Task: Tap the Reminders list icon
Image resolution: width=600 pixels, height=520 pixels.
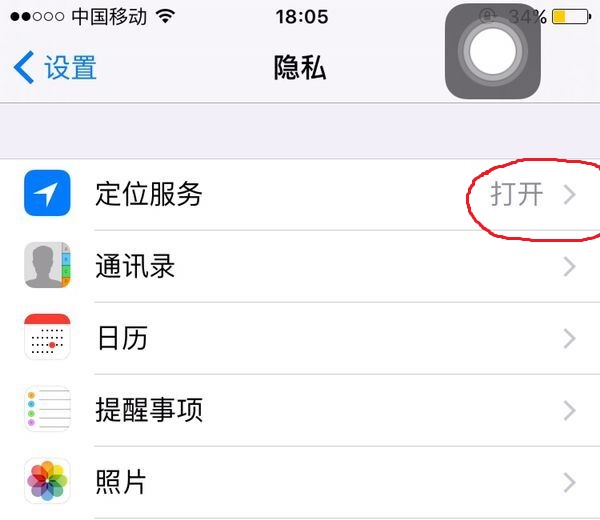Action: (47, 409)
